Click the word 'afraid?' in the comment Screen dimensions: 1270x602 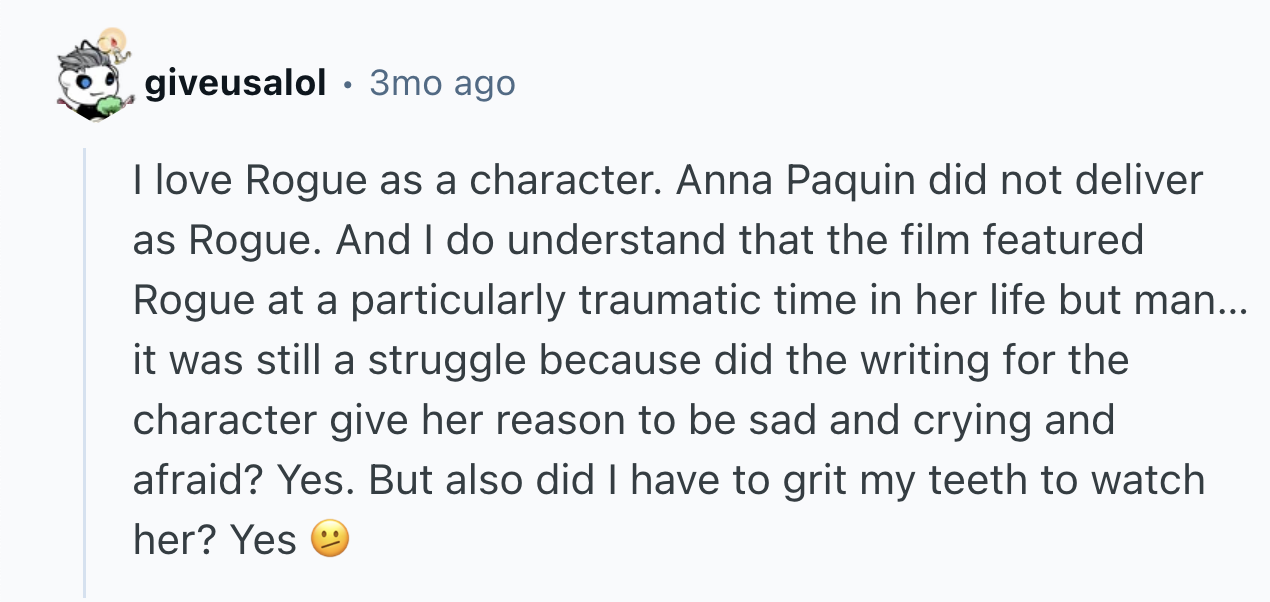click(x=195, y=481)
